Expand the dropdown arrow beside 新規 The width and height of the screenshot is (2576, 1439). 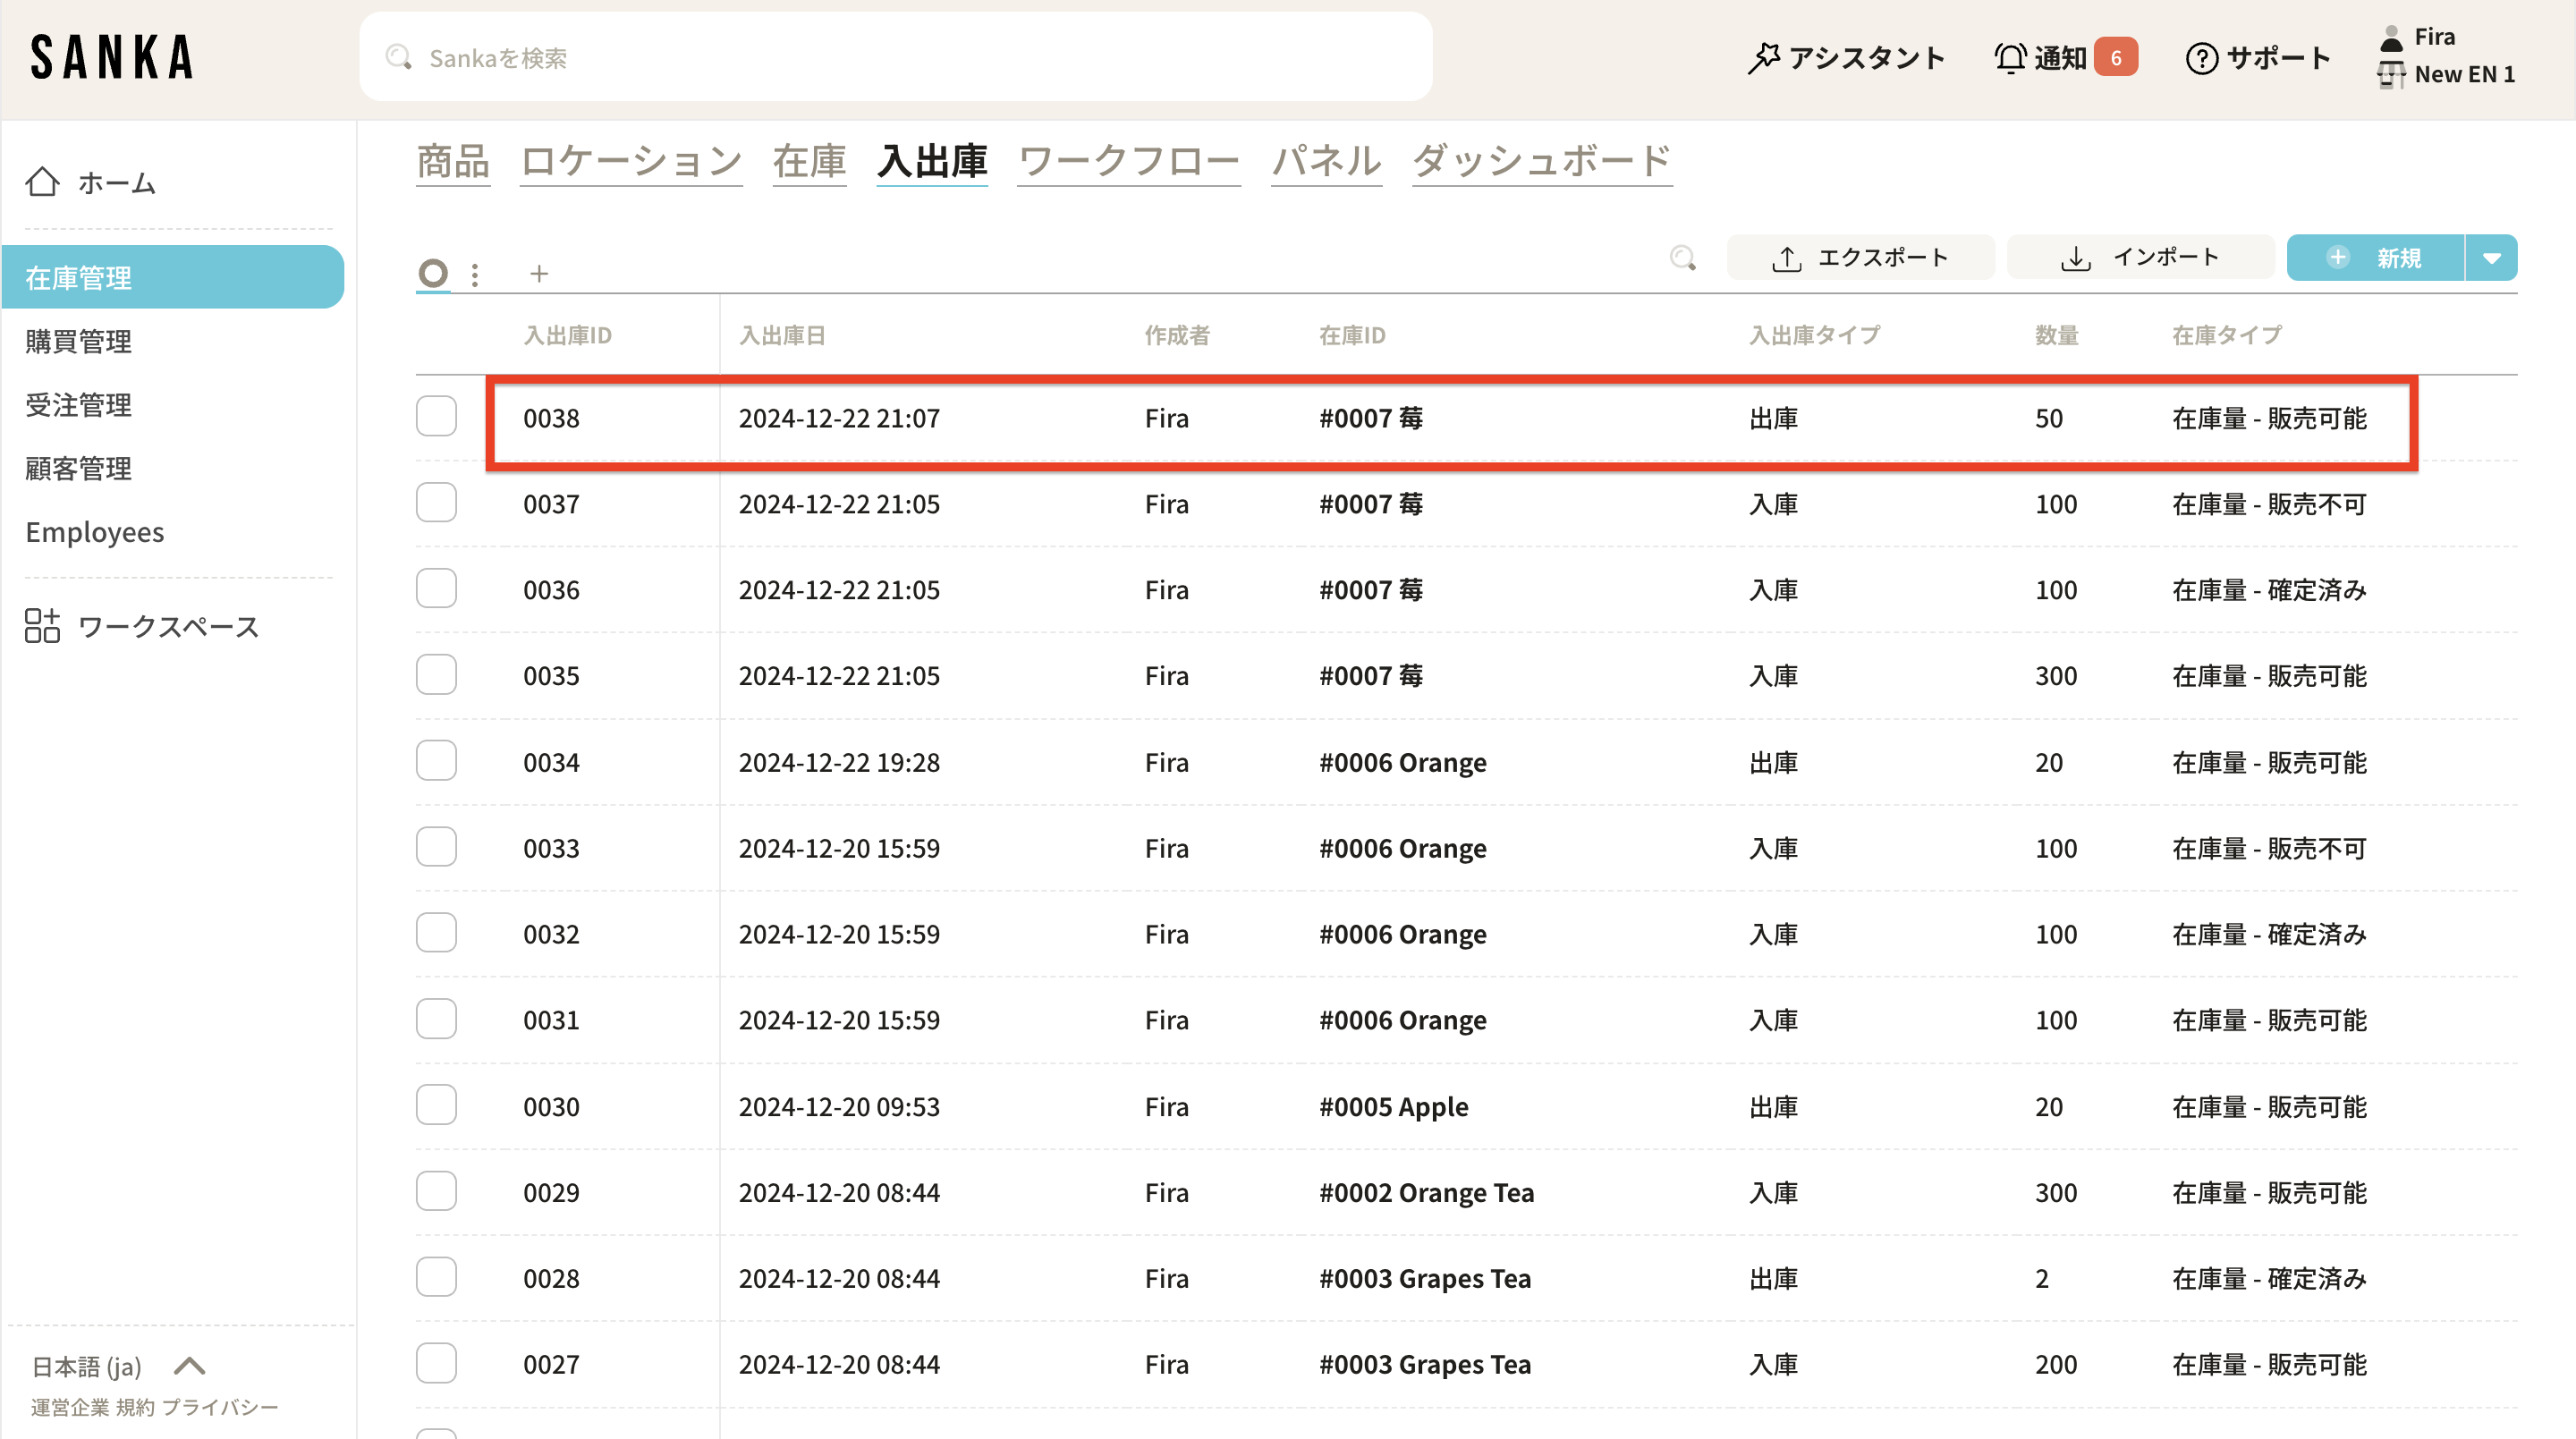coord(2492,258)
